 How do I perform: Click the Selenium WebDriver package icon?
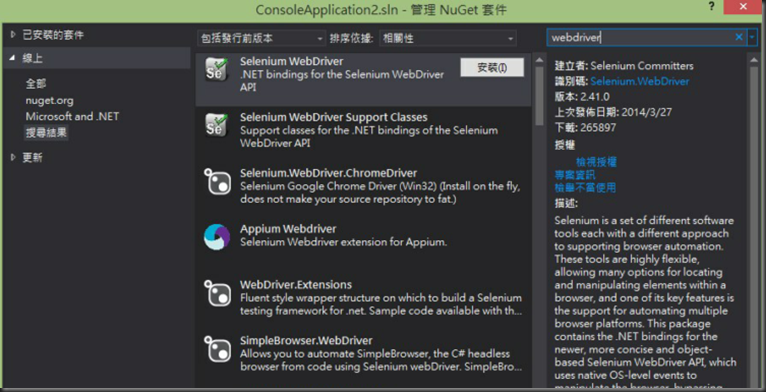[x=216, y=70]
